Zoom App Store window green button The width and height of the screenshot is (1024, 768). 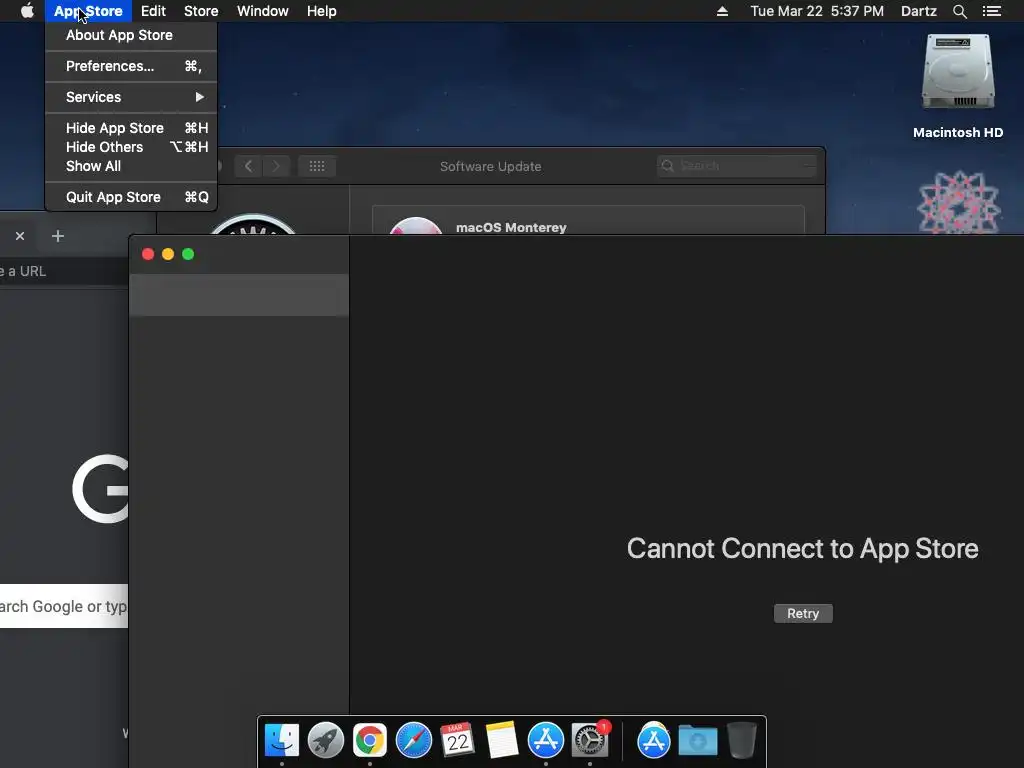[x=188, y=254]
